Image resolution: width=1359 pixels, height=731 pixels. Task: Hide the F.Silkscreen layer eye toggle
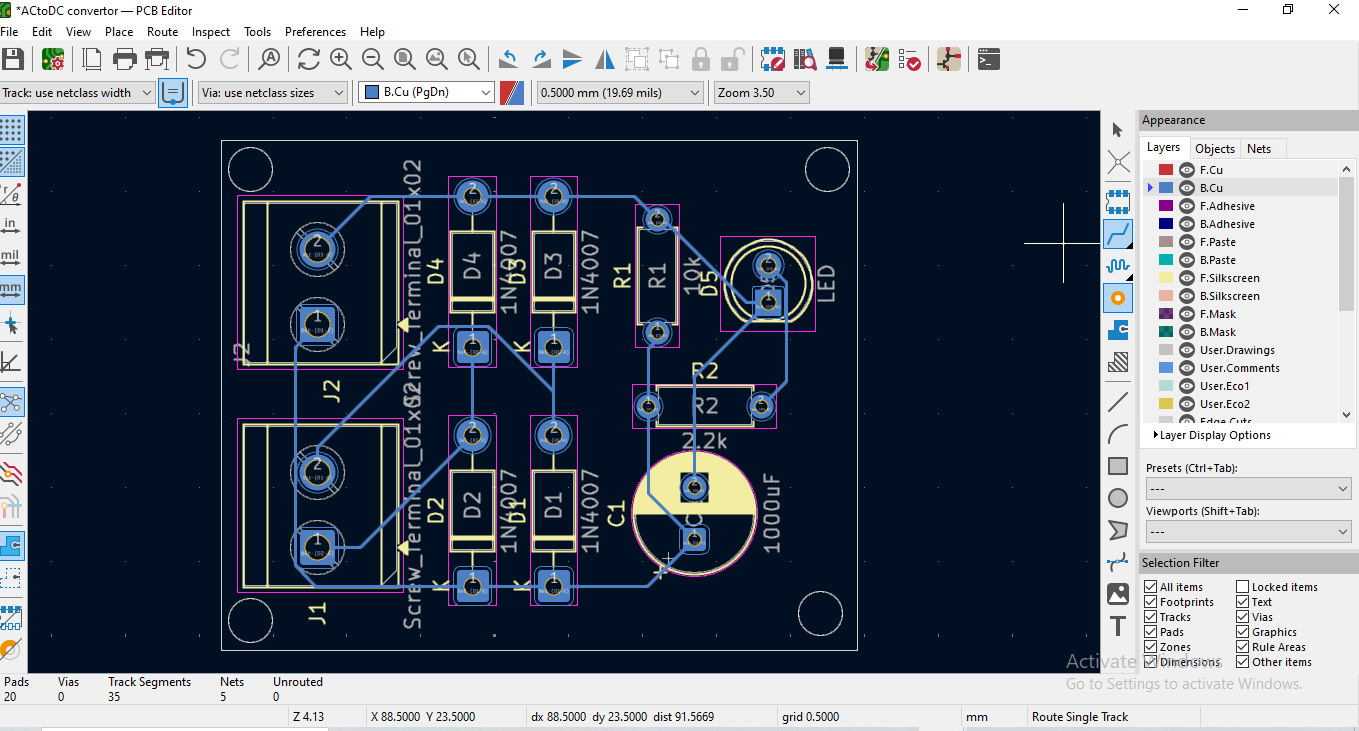(1187, 278)
